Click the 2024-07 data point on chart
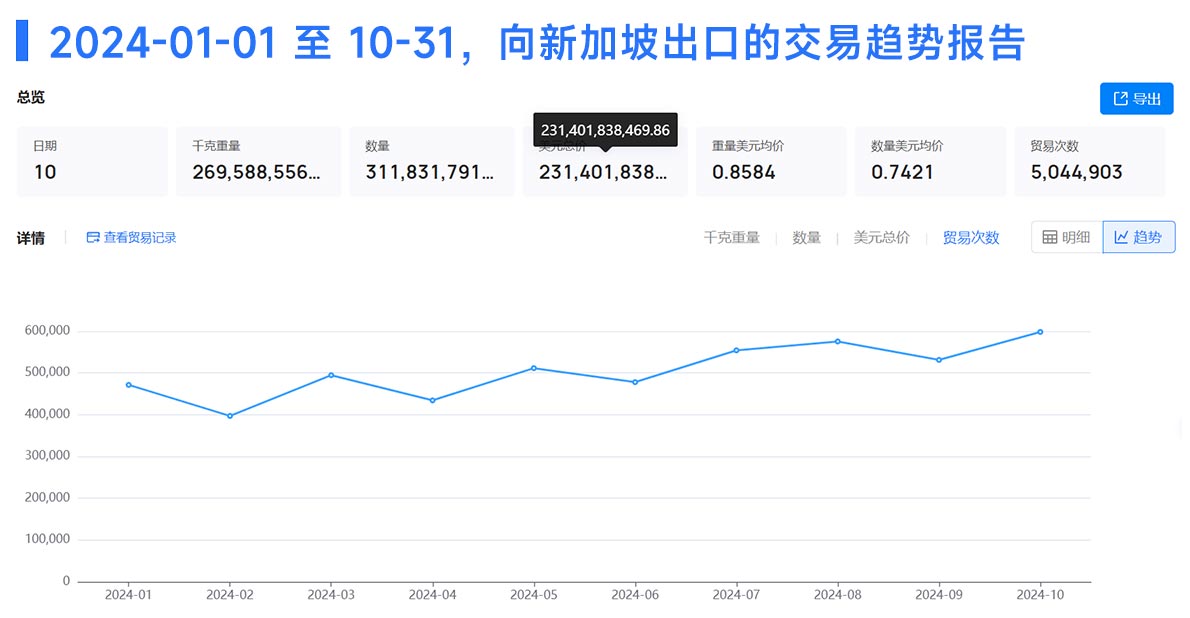This screenshot has height=618, width=1190. coord(736,350)
